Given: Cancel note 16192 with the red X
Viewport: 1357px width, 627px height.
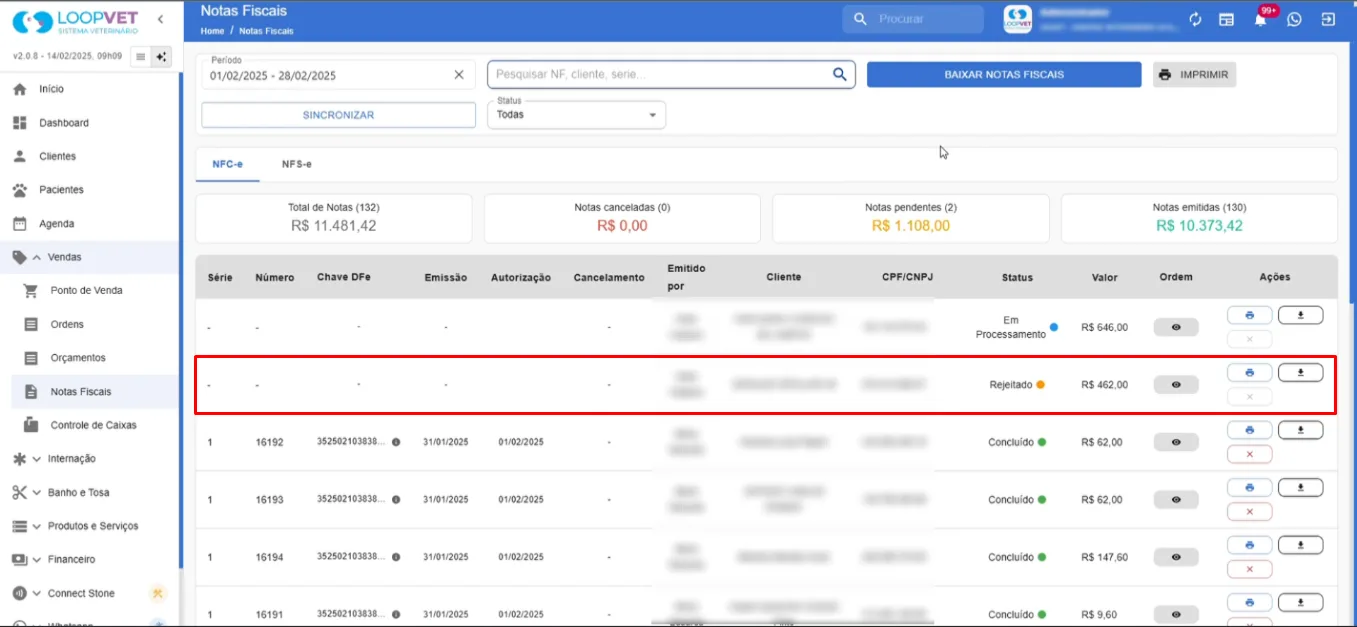Looking at the screenshot, I should click(x=1249, y=454).
